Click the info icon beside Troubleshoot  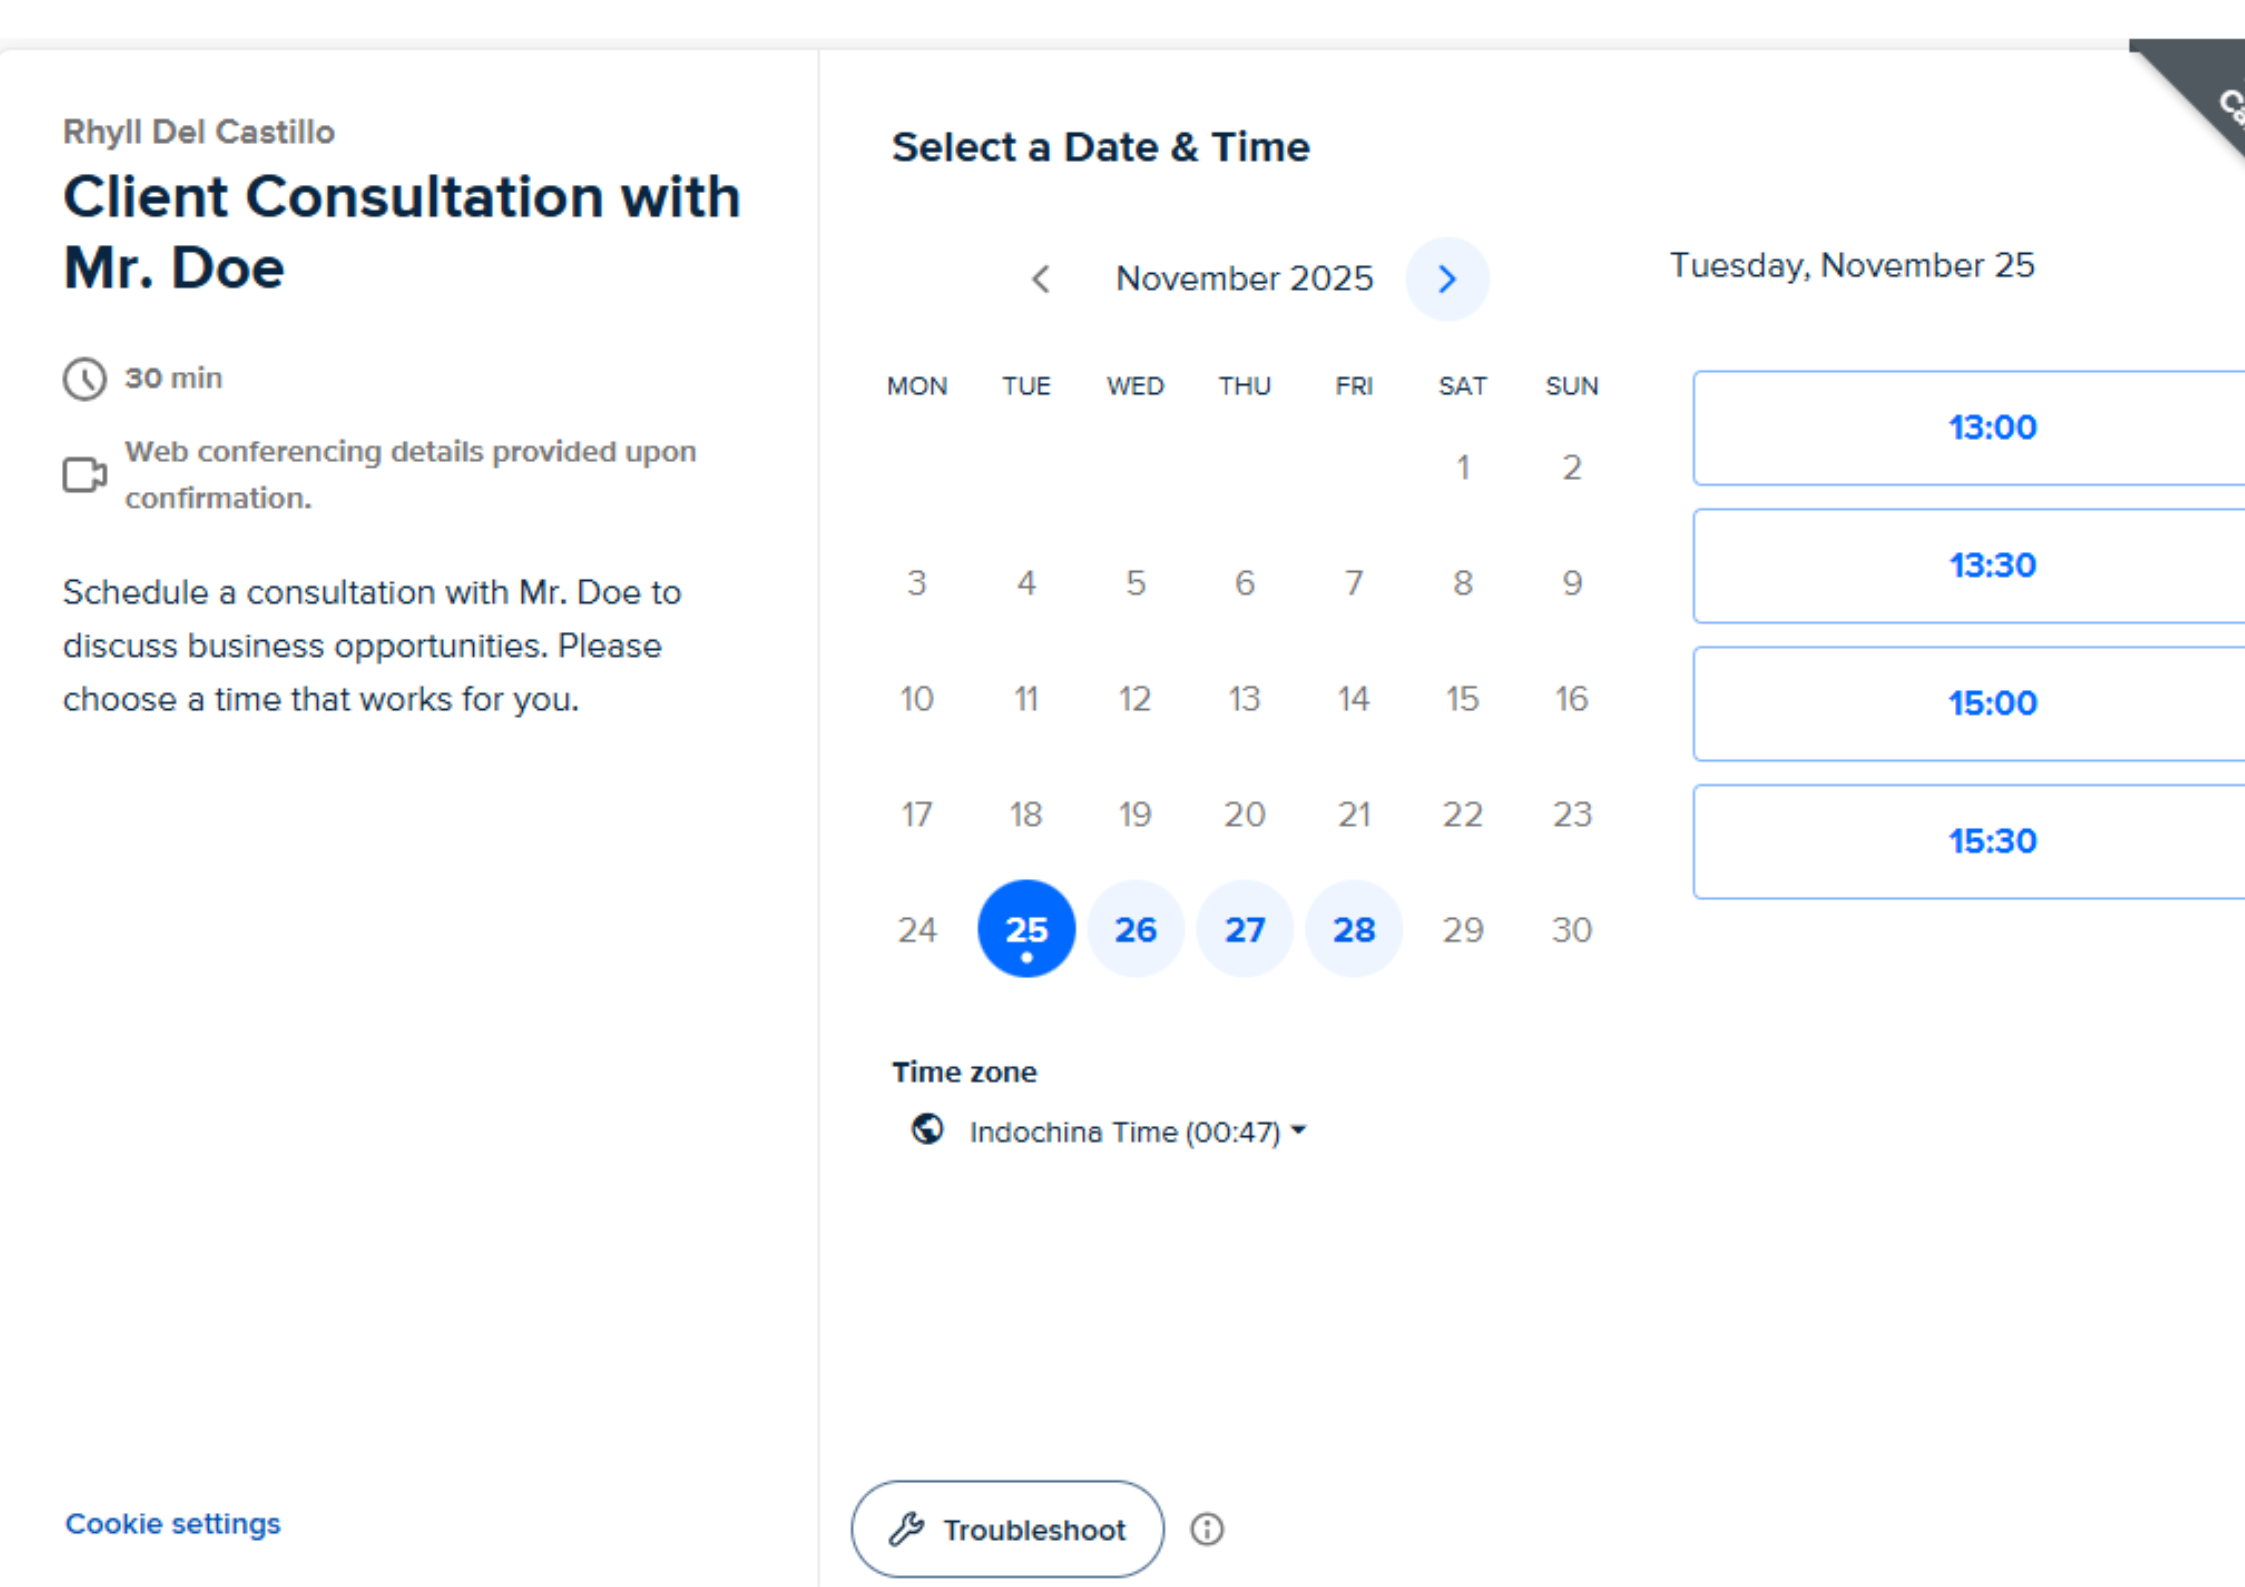point(1206,1529)
